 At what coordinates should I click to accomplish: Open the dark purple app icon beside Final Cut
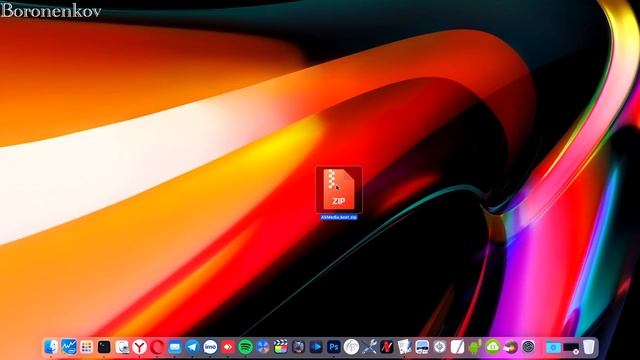point(298,347)
